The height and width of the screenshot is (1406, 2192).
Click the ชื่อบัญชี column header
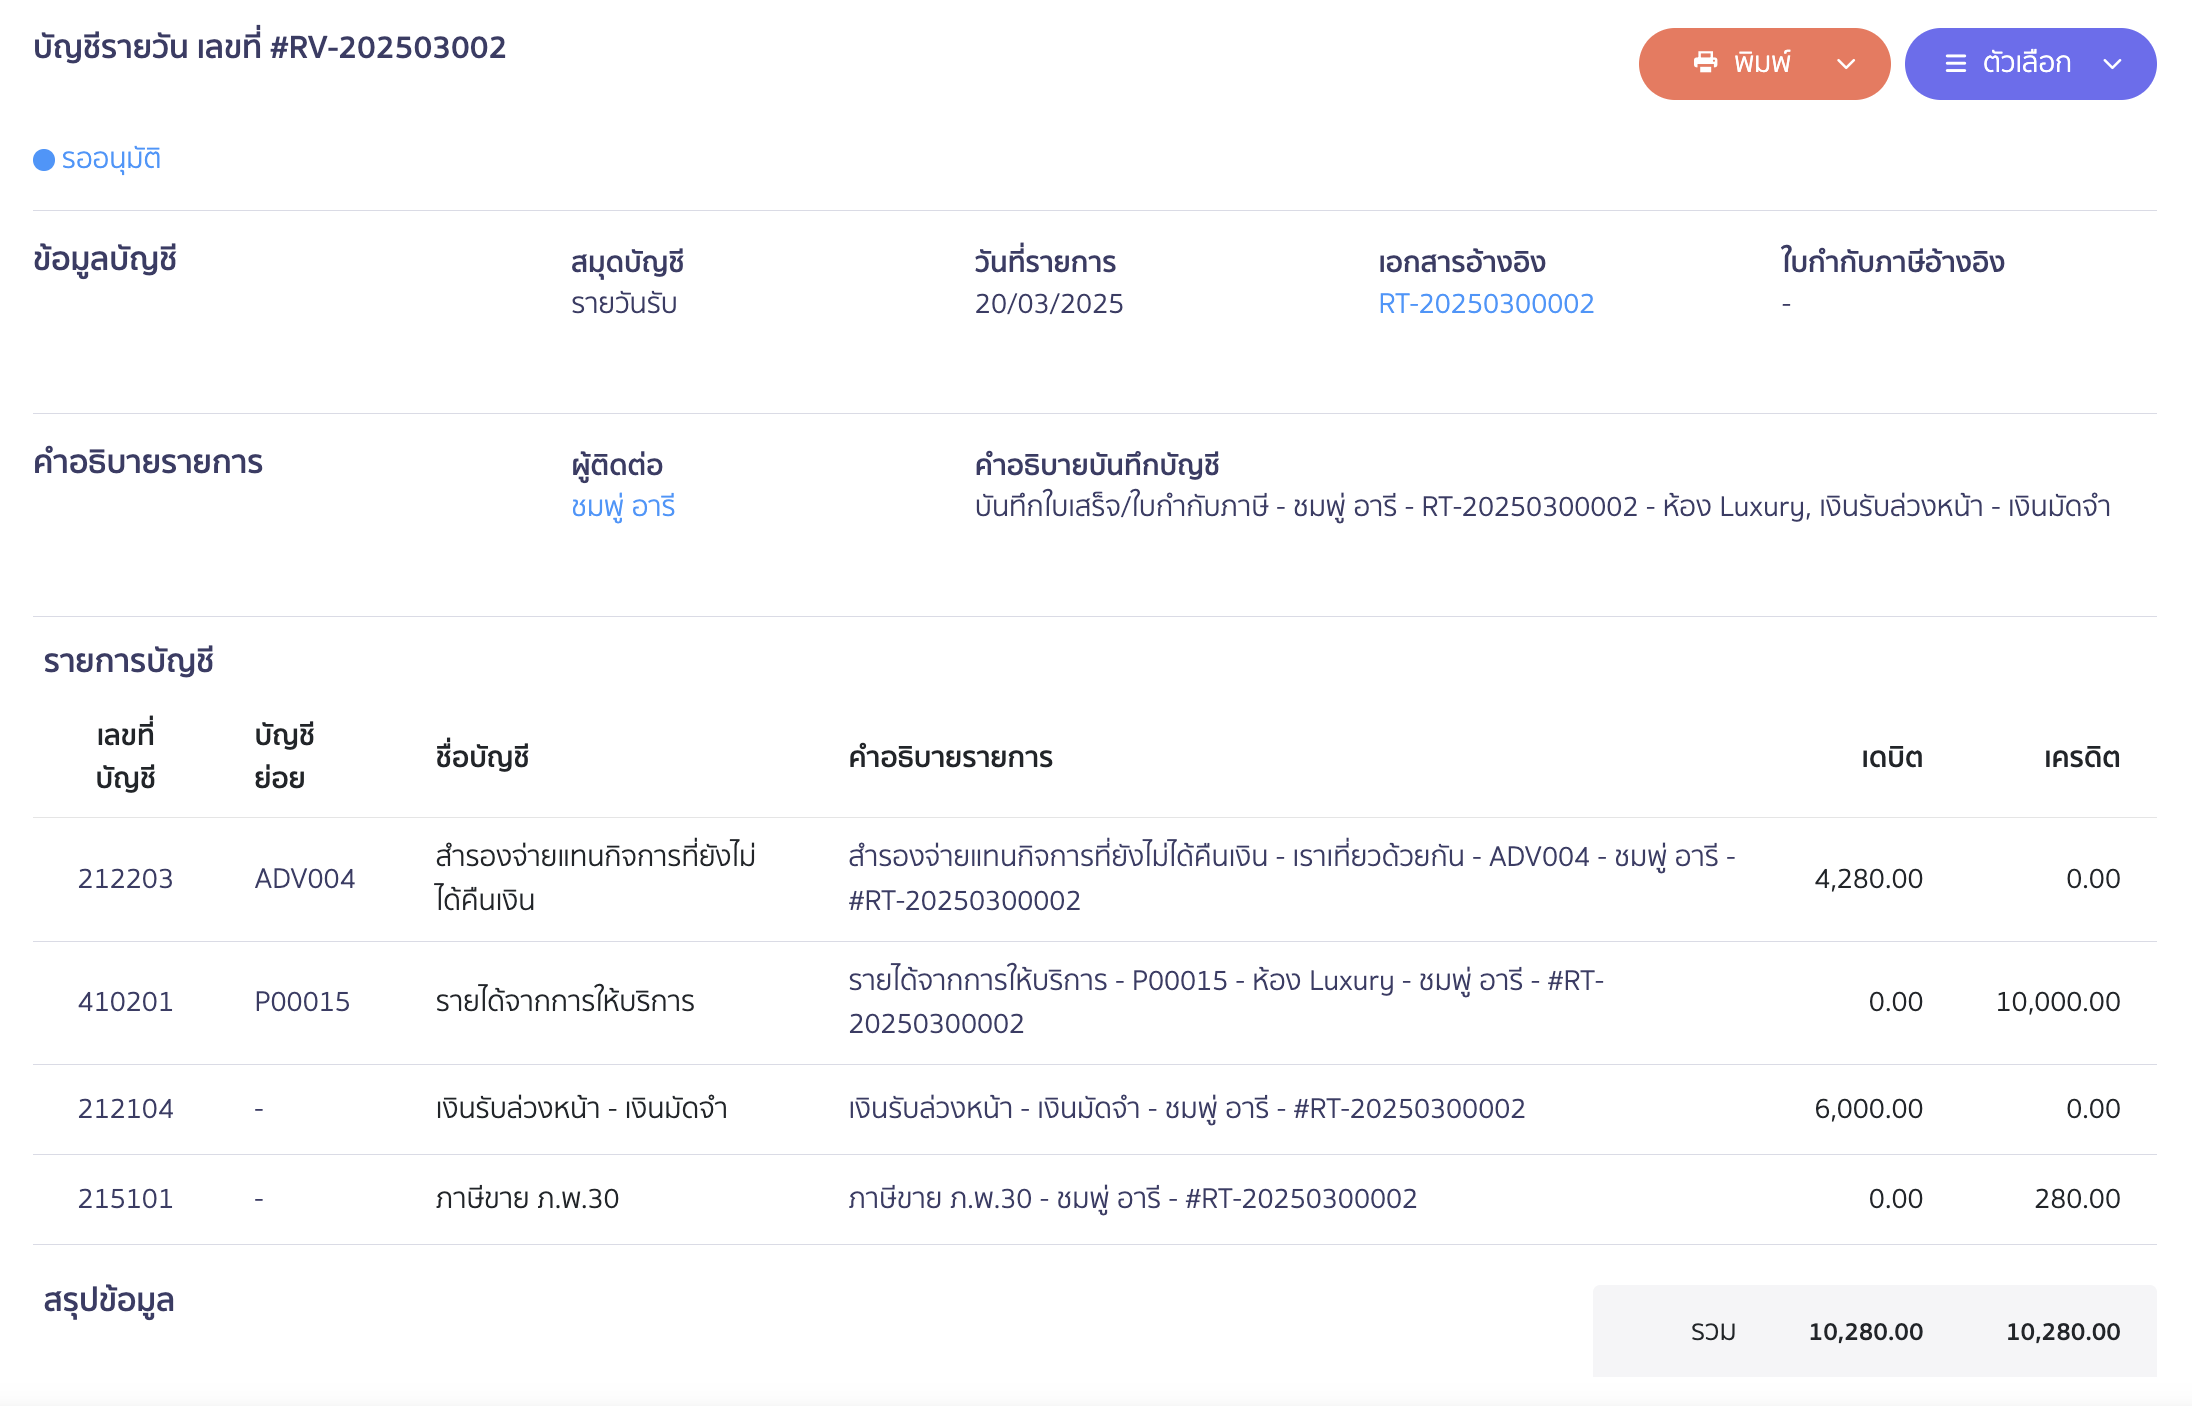click(482, 758)
